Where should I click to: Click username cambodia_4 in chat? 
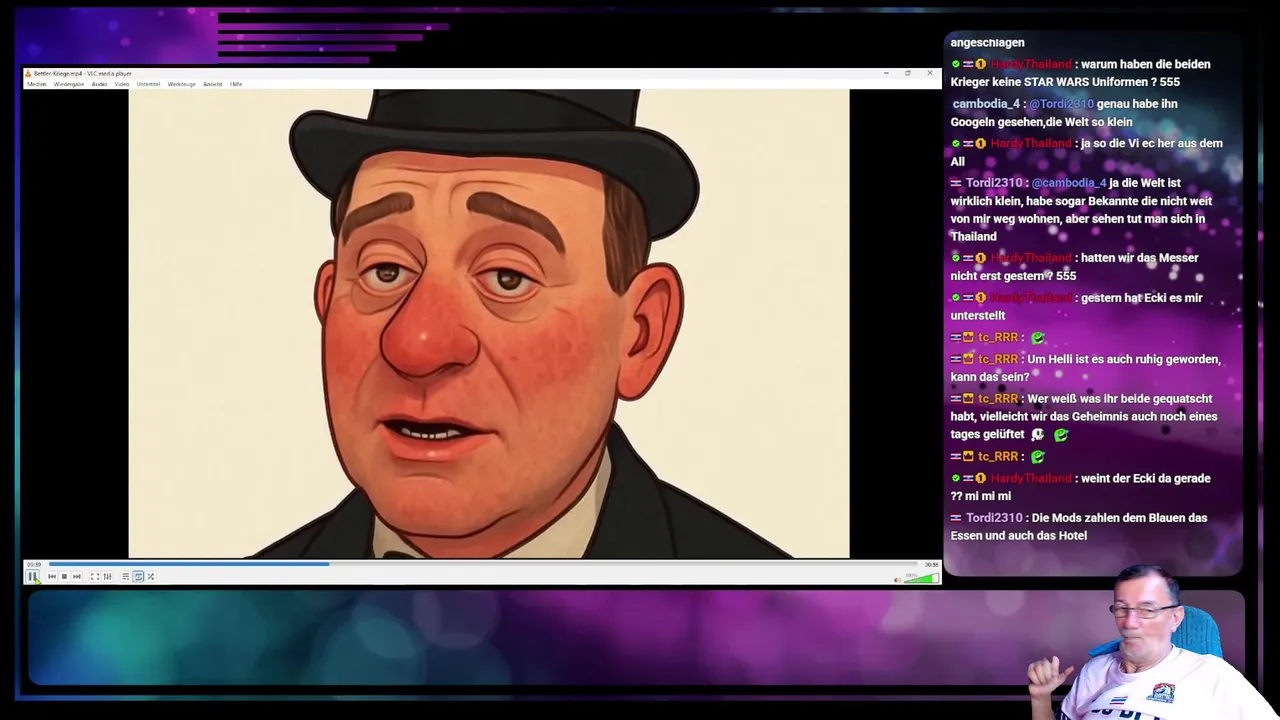point(986,104)
